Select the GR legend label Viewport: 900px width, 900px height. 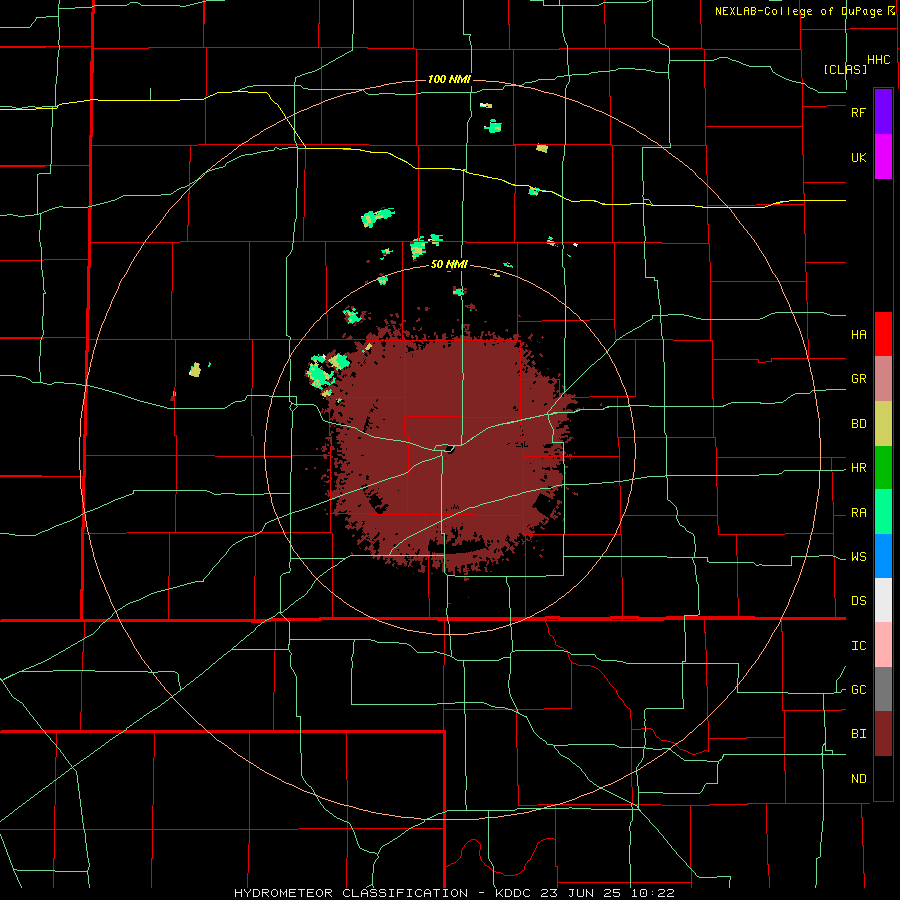859,379
